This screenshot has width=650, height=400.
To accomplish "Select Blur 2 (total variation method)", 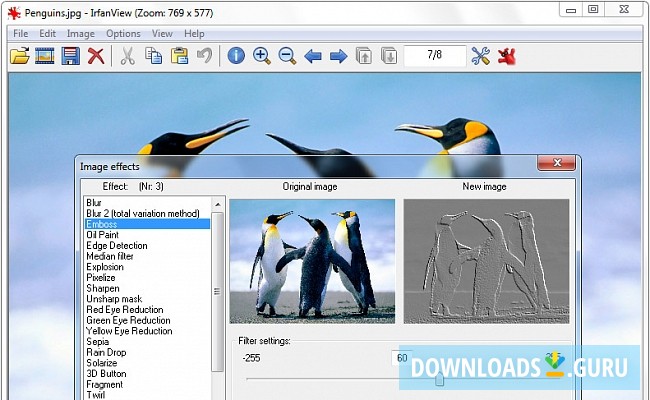I will click(147, 213).
